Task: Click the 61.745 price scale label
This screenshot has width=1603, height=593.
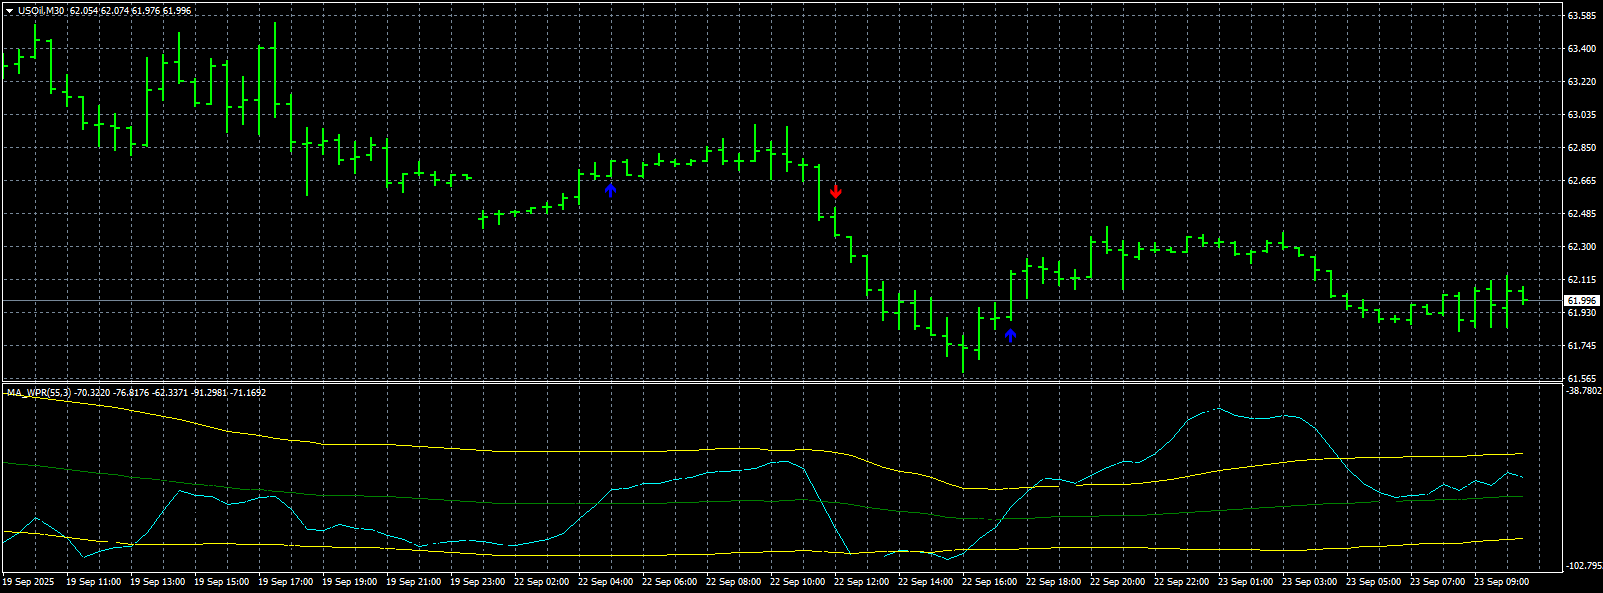Action: (1582, 346)
